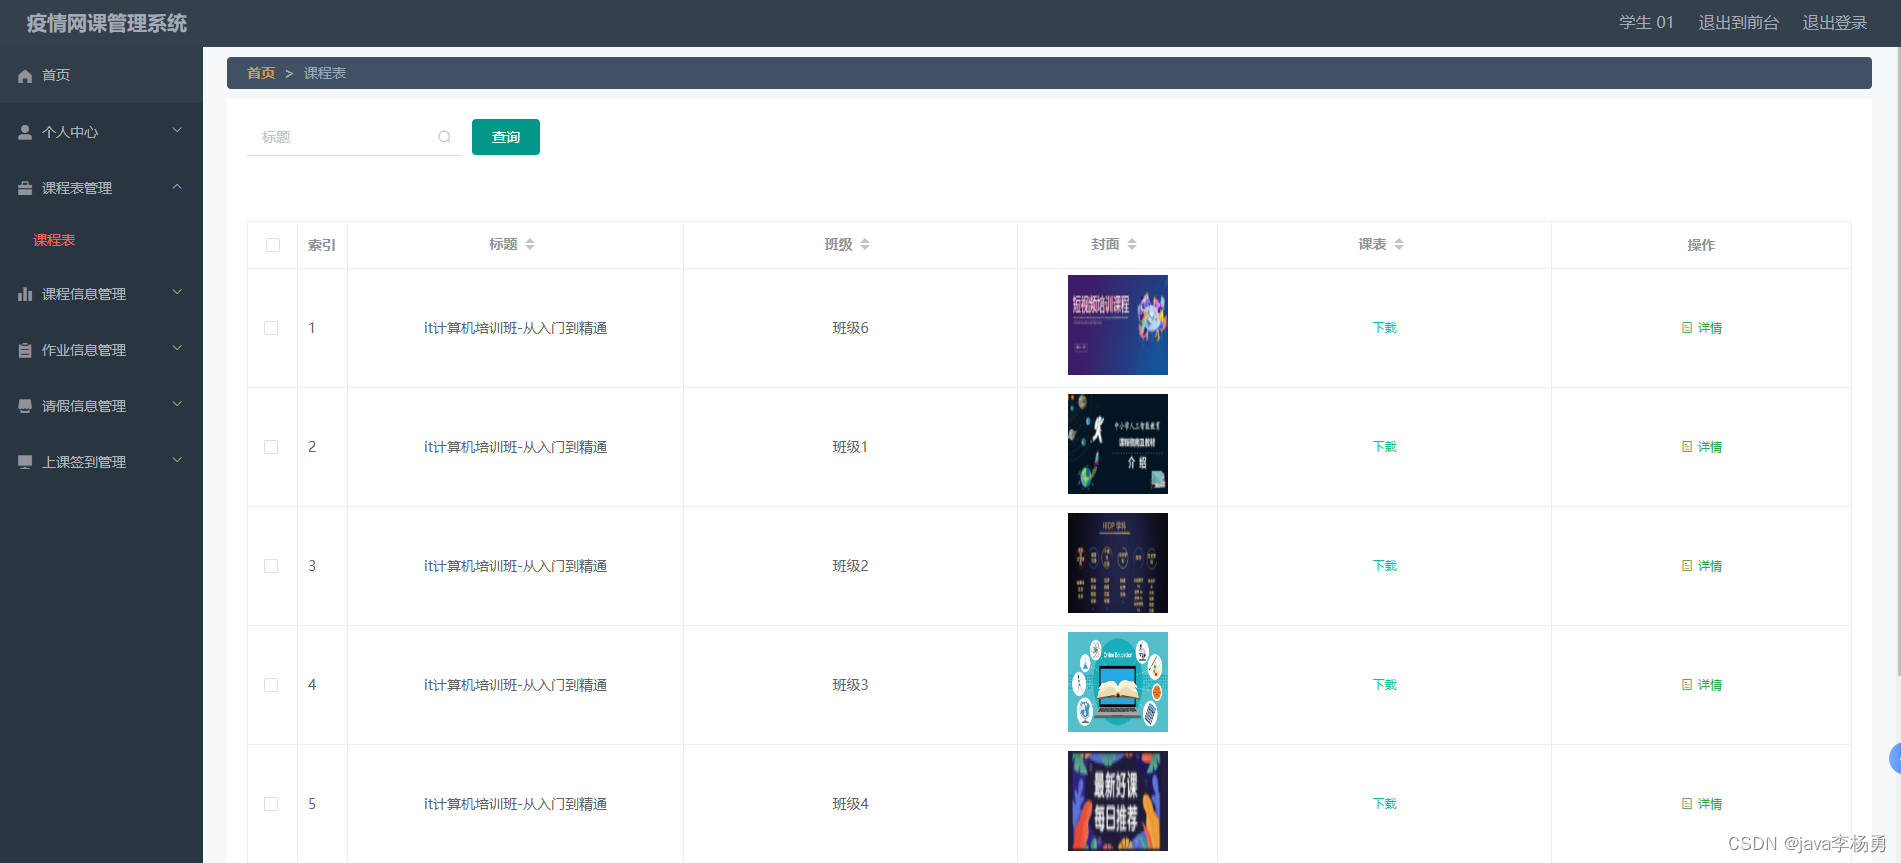Collapse the 课程表管理 menu chevron
This screenshot has height=863, width=1901.
[x=177, y=186]
